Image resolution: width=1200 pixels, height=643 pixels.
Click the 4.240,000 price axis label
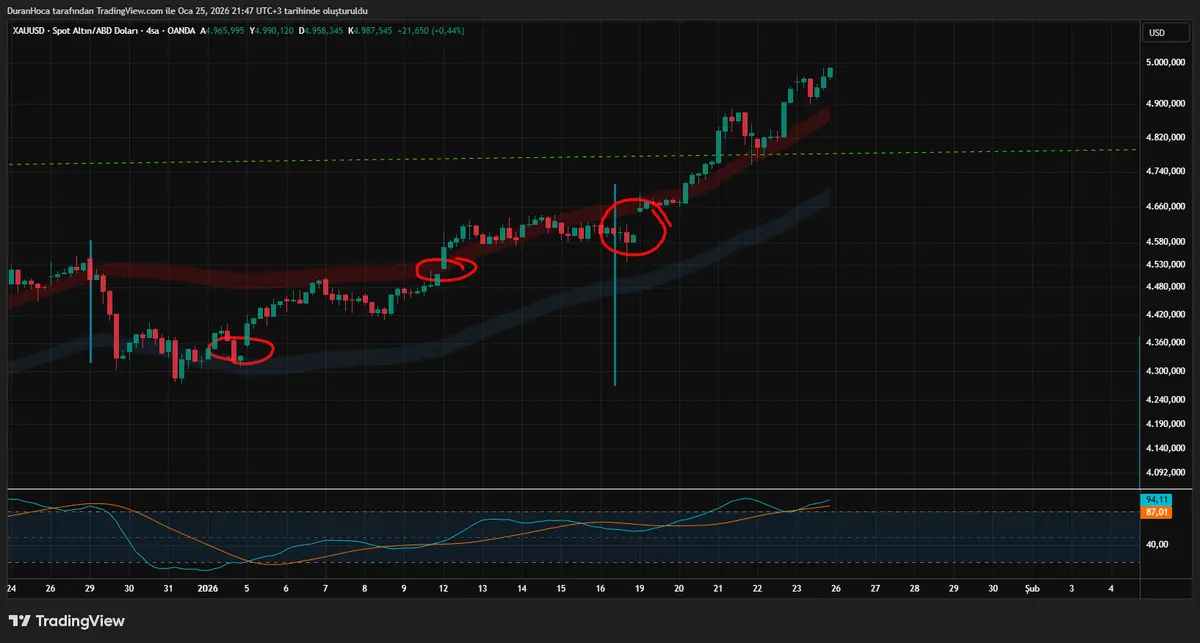pyautogui.click(x=1167, y=401)
